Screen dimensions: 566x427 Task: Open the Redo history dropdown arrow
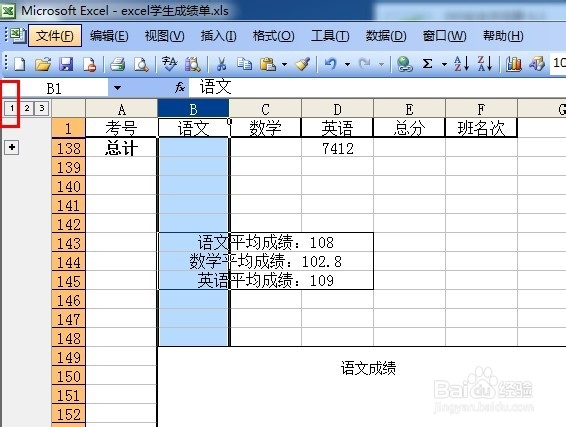click(x=381, y=65)
